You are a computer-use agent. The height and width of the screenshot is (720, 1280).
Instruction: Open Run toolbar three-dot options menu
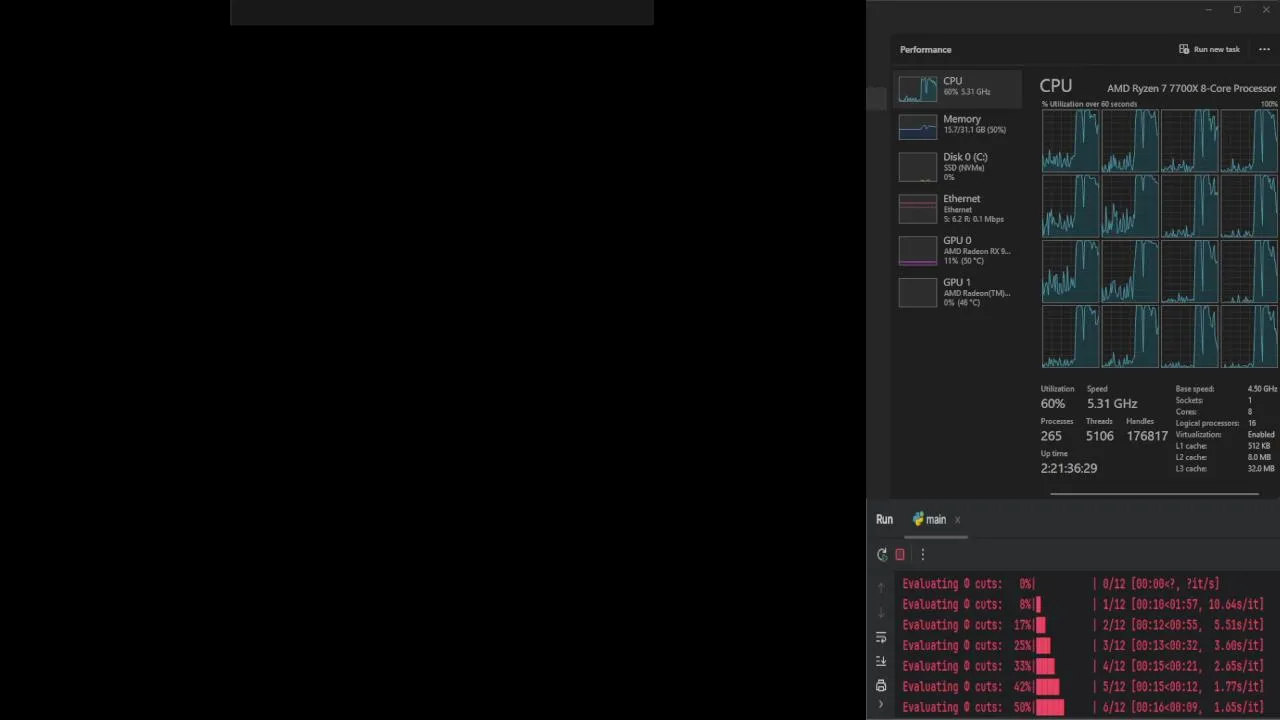(922, 555)
